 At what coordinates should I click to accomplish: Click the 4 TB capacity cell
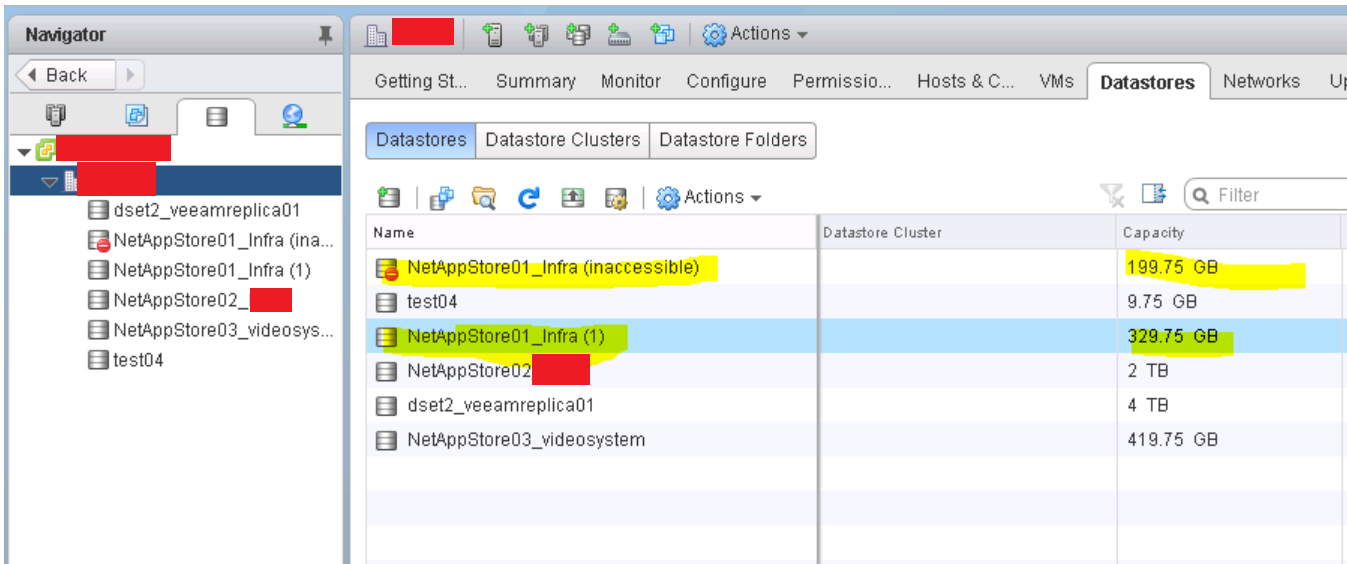(1229, 406)
